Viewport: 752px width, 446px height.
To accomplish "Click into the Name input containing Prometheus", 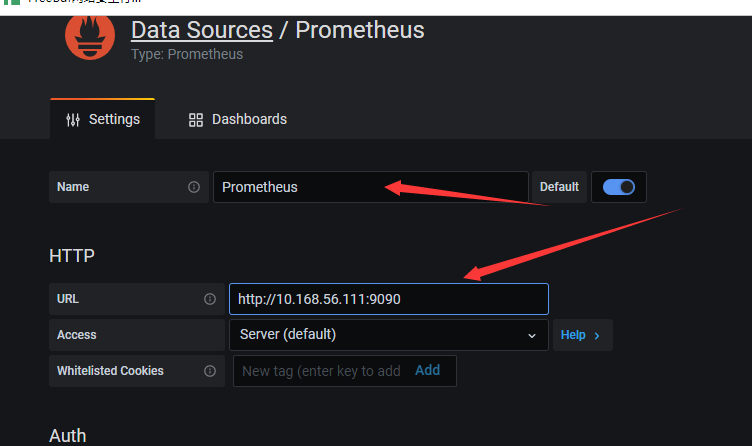I will pyautogui.click(x=371, y=187).
